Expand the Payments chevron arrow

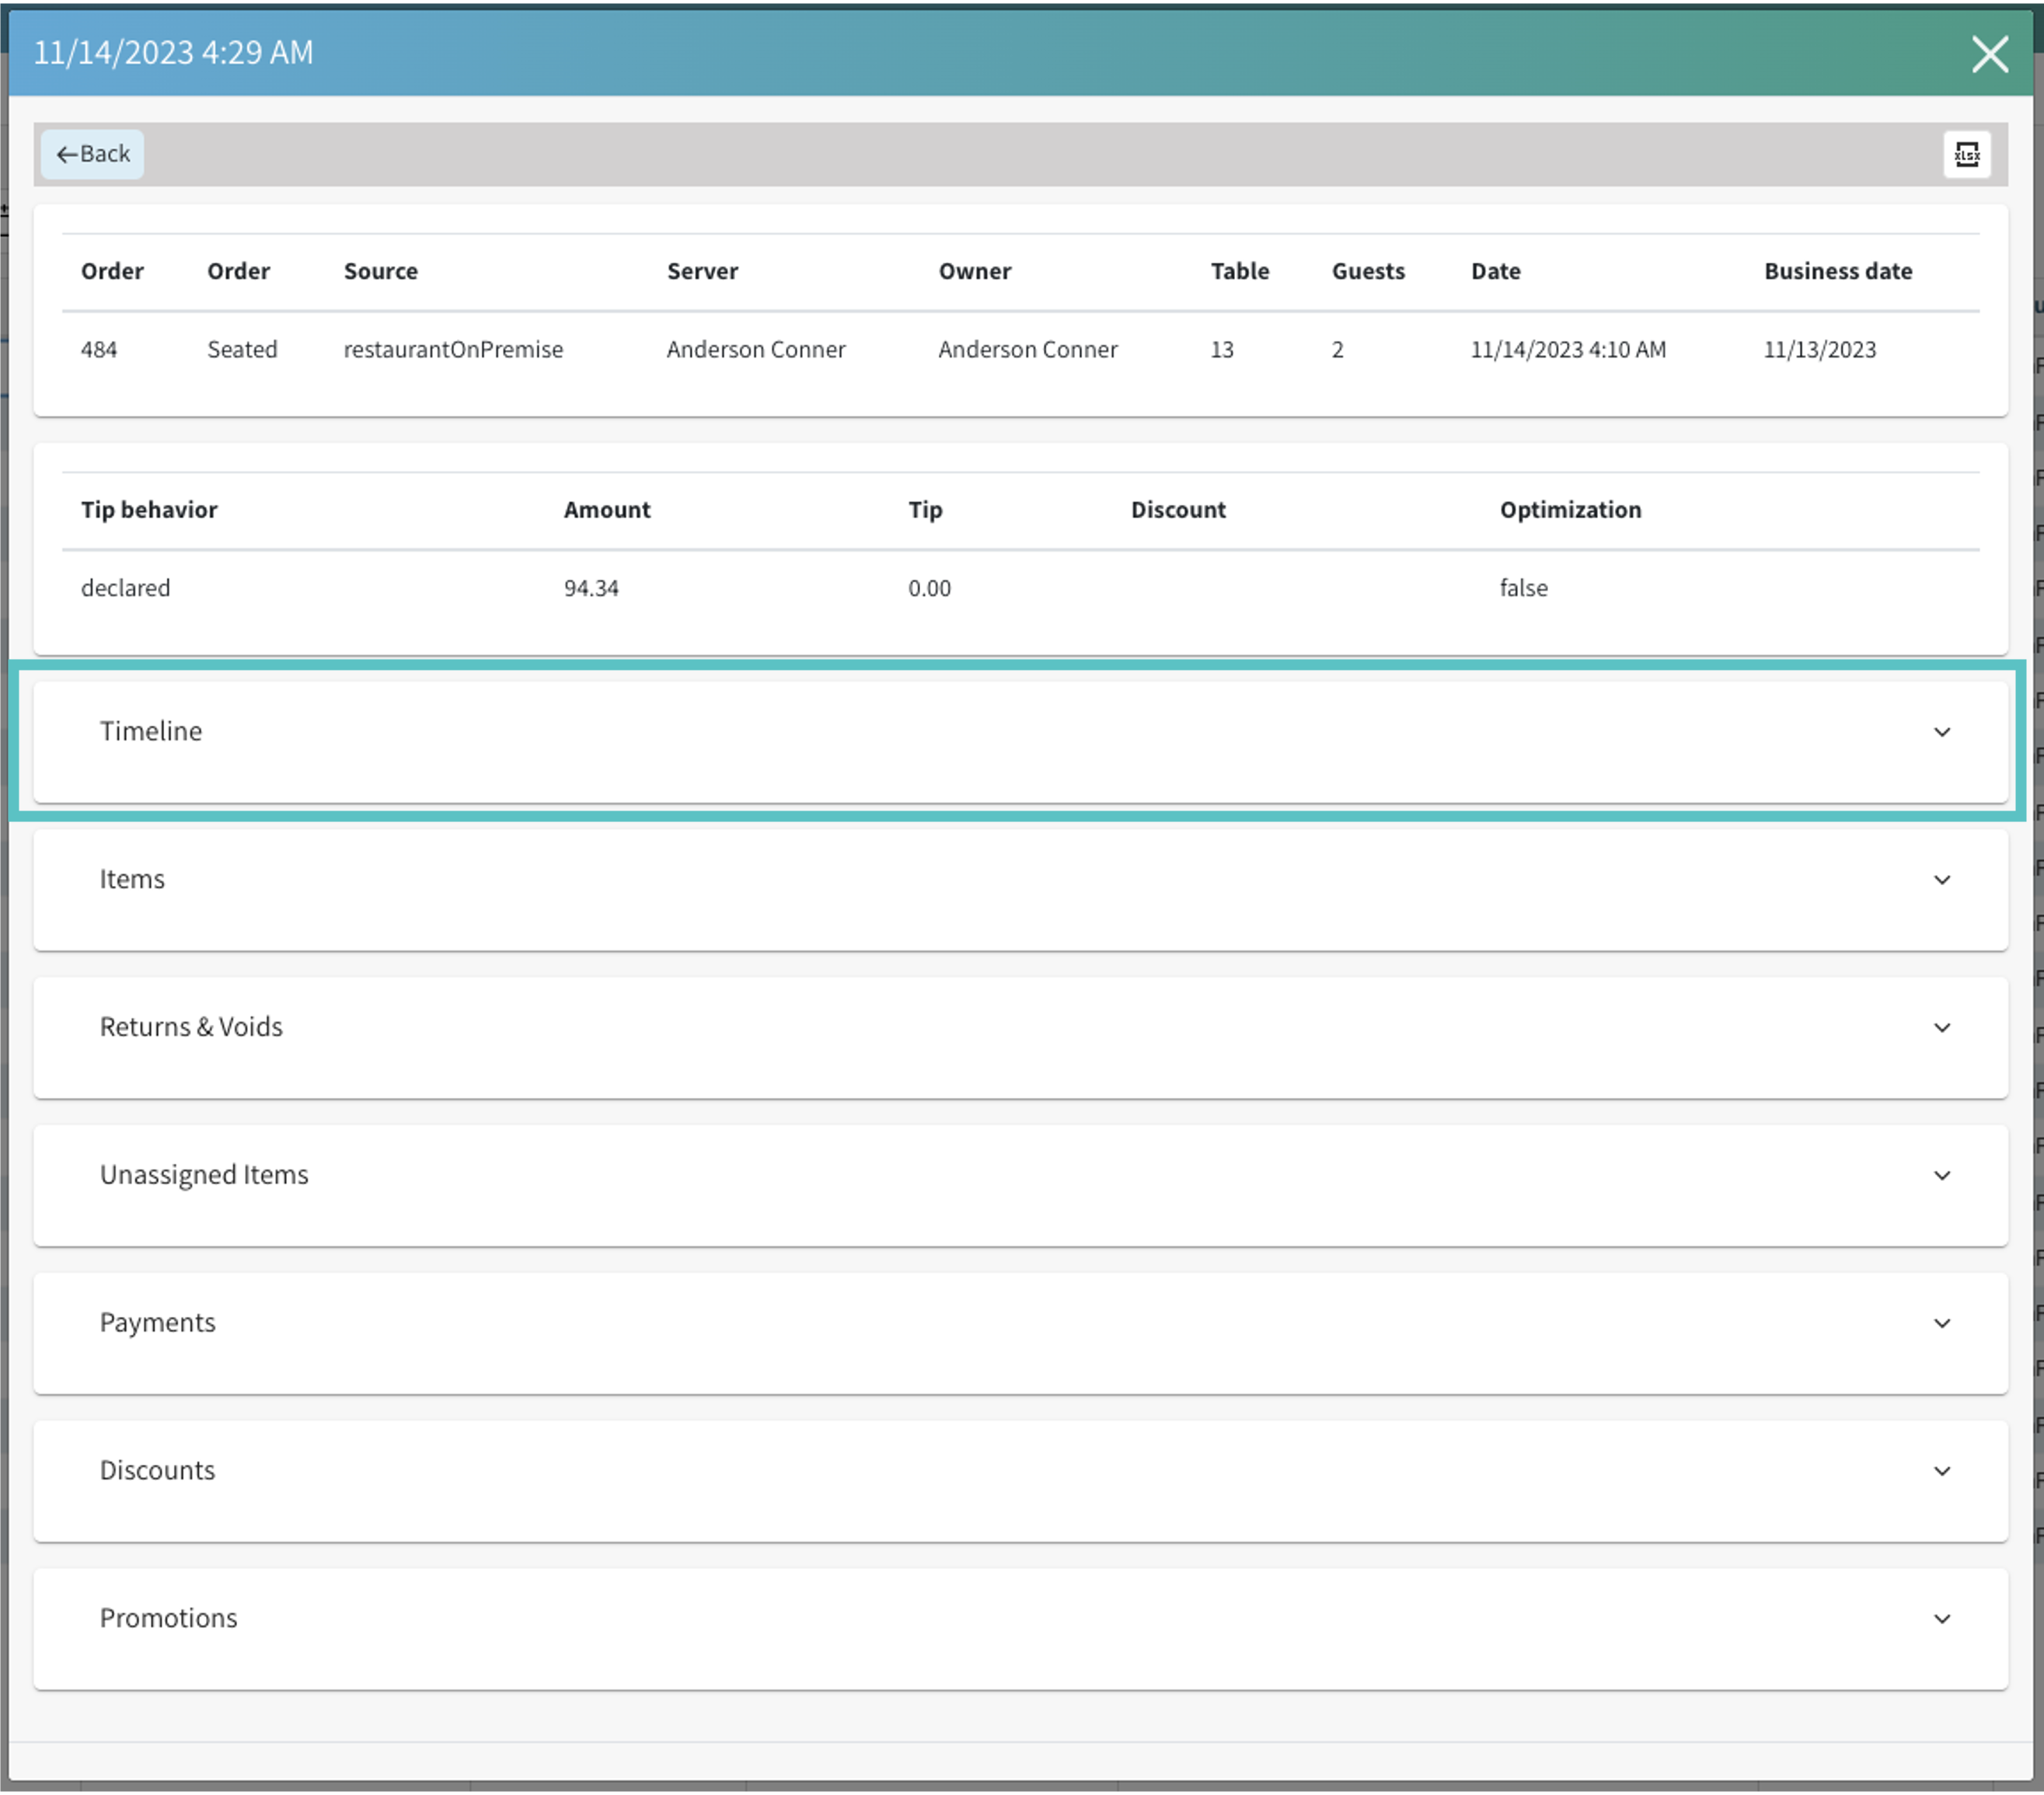point(1941,1324)
